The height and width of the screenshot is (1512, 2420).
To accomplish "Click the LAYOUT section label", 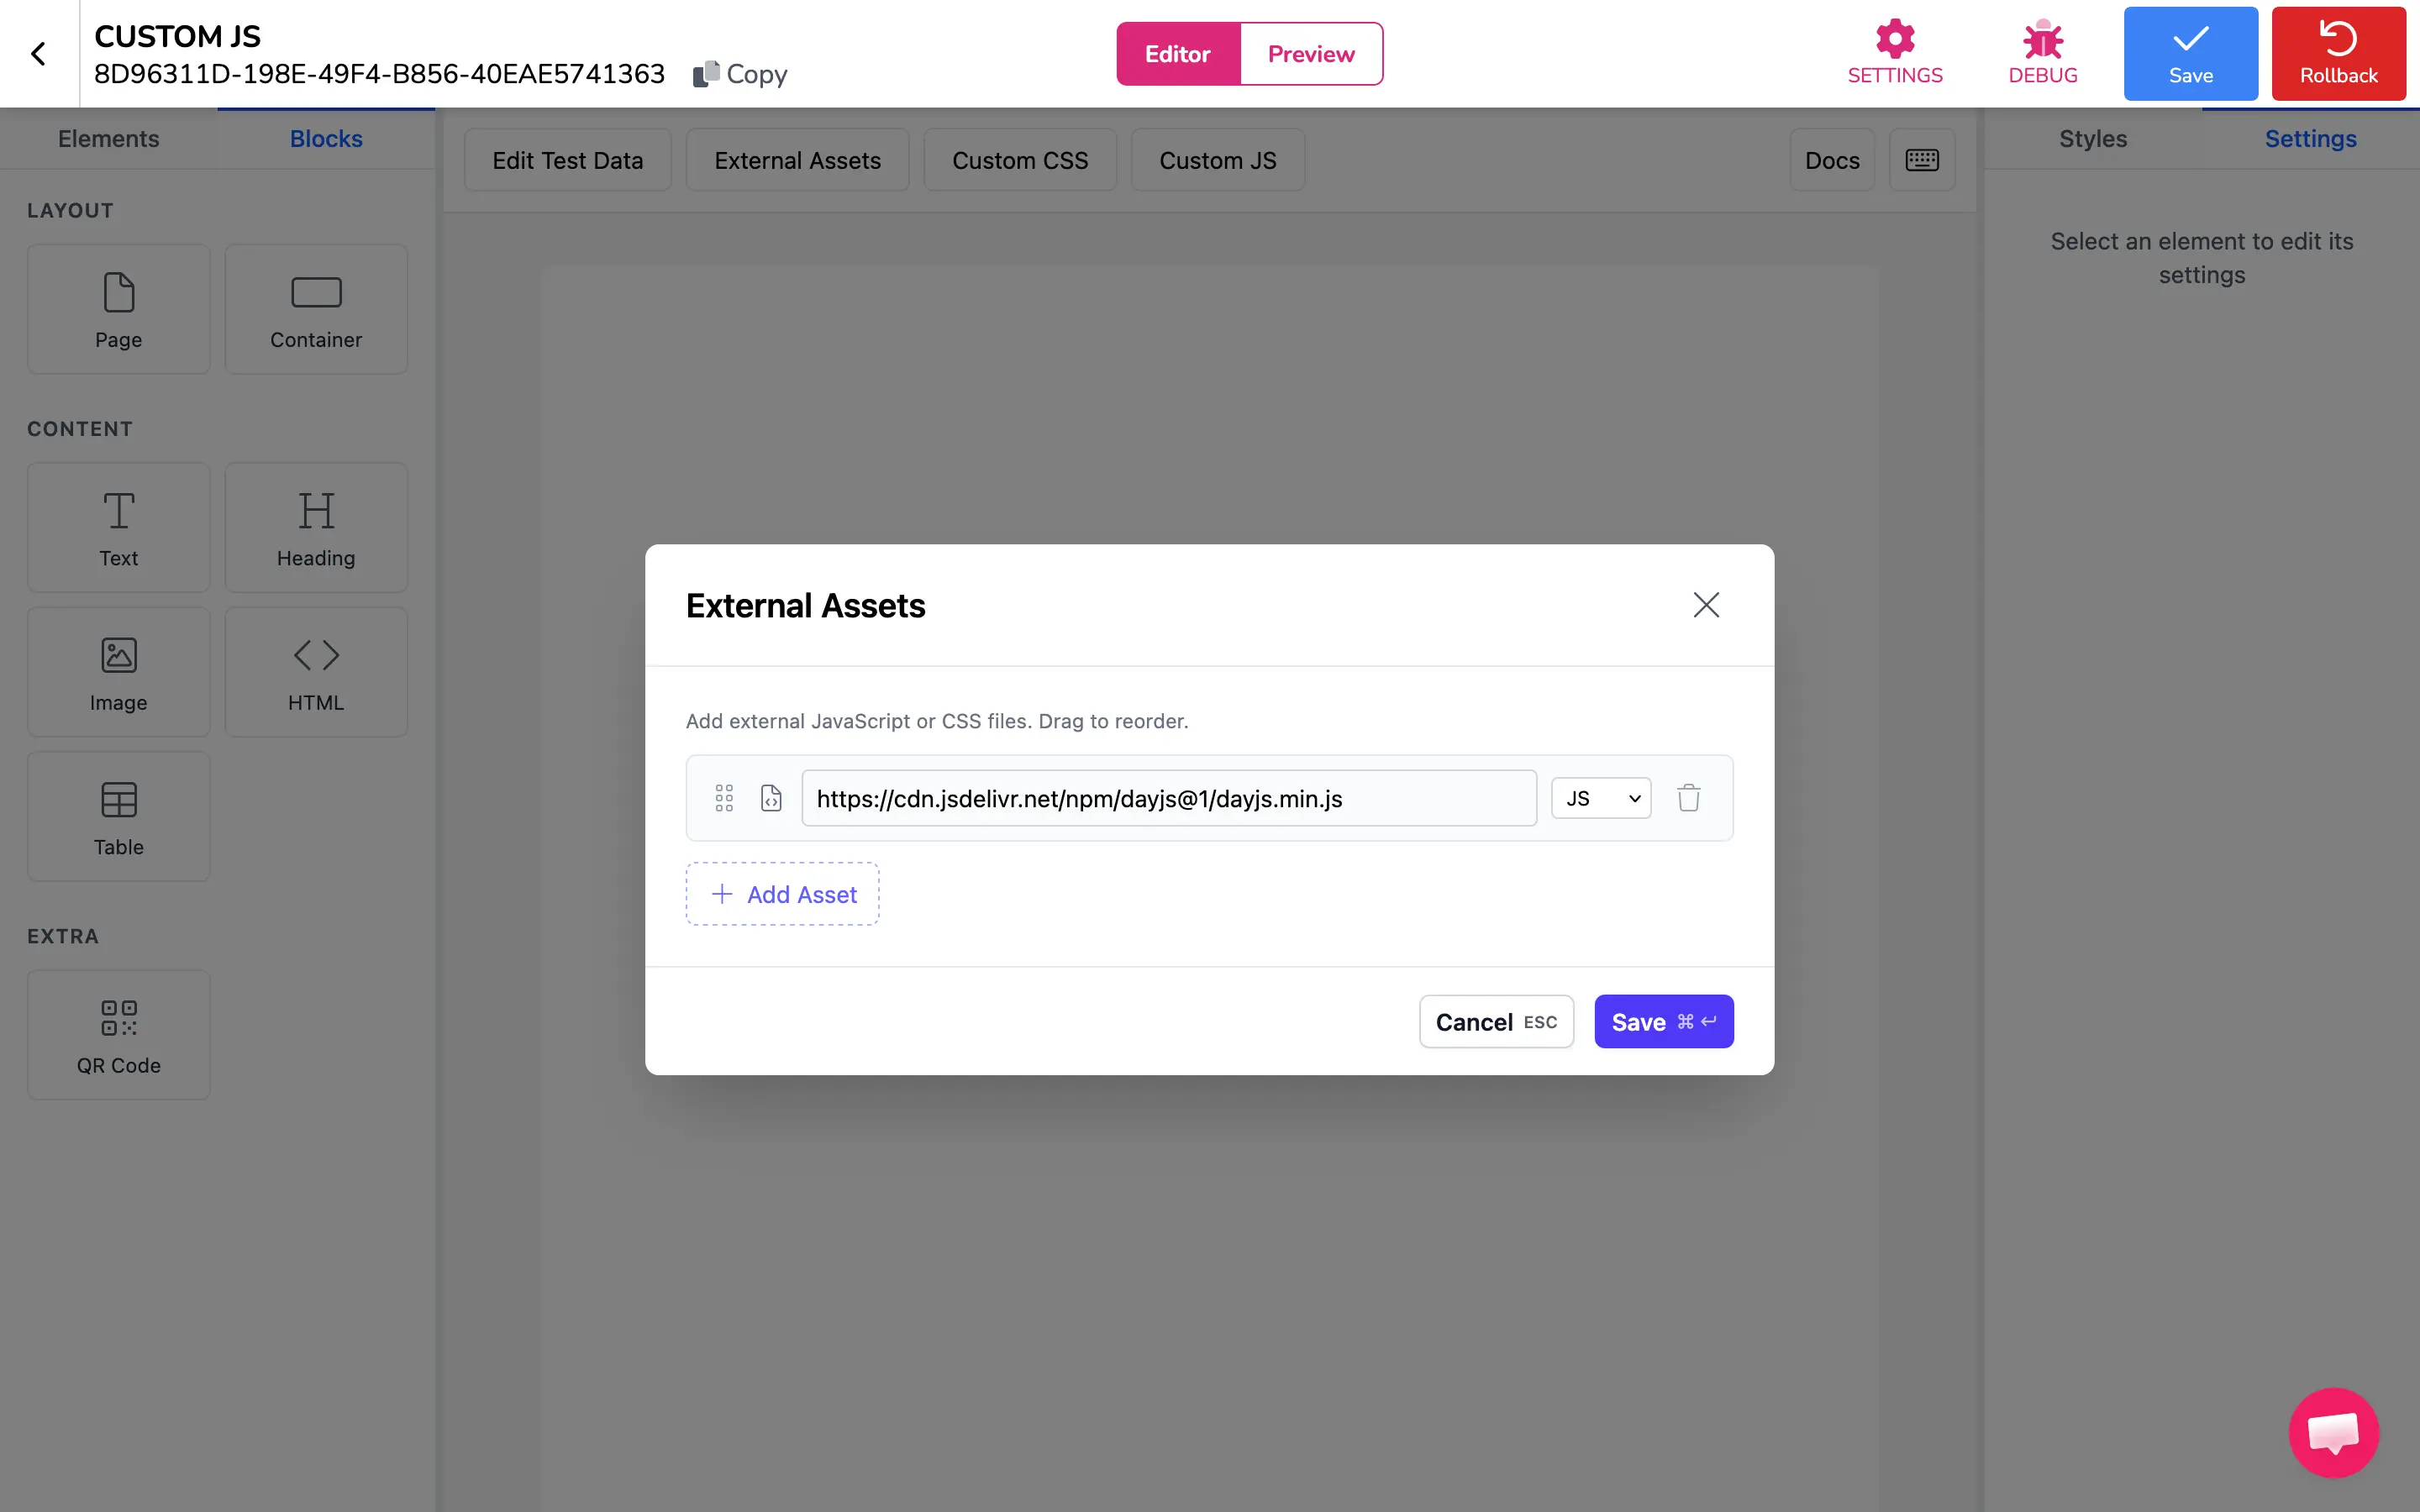I will 70,211.
